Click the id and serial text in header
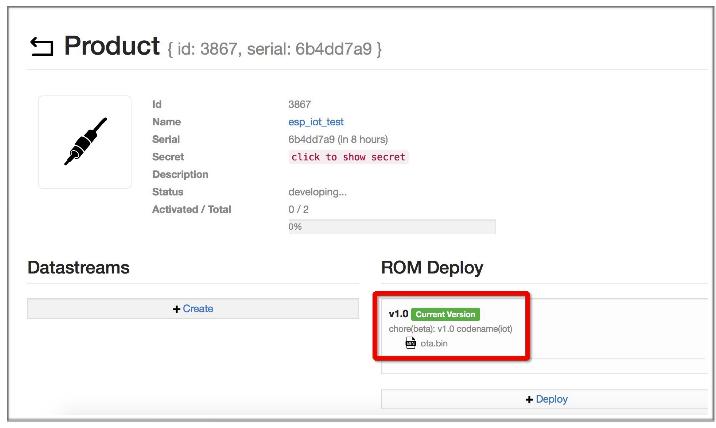716x428 pixels. (x=275, y=48)
